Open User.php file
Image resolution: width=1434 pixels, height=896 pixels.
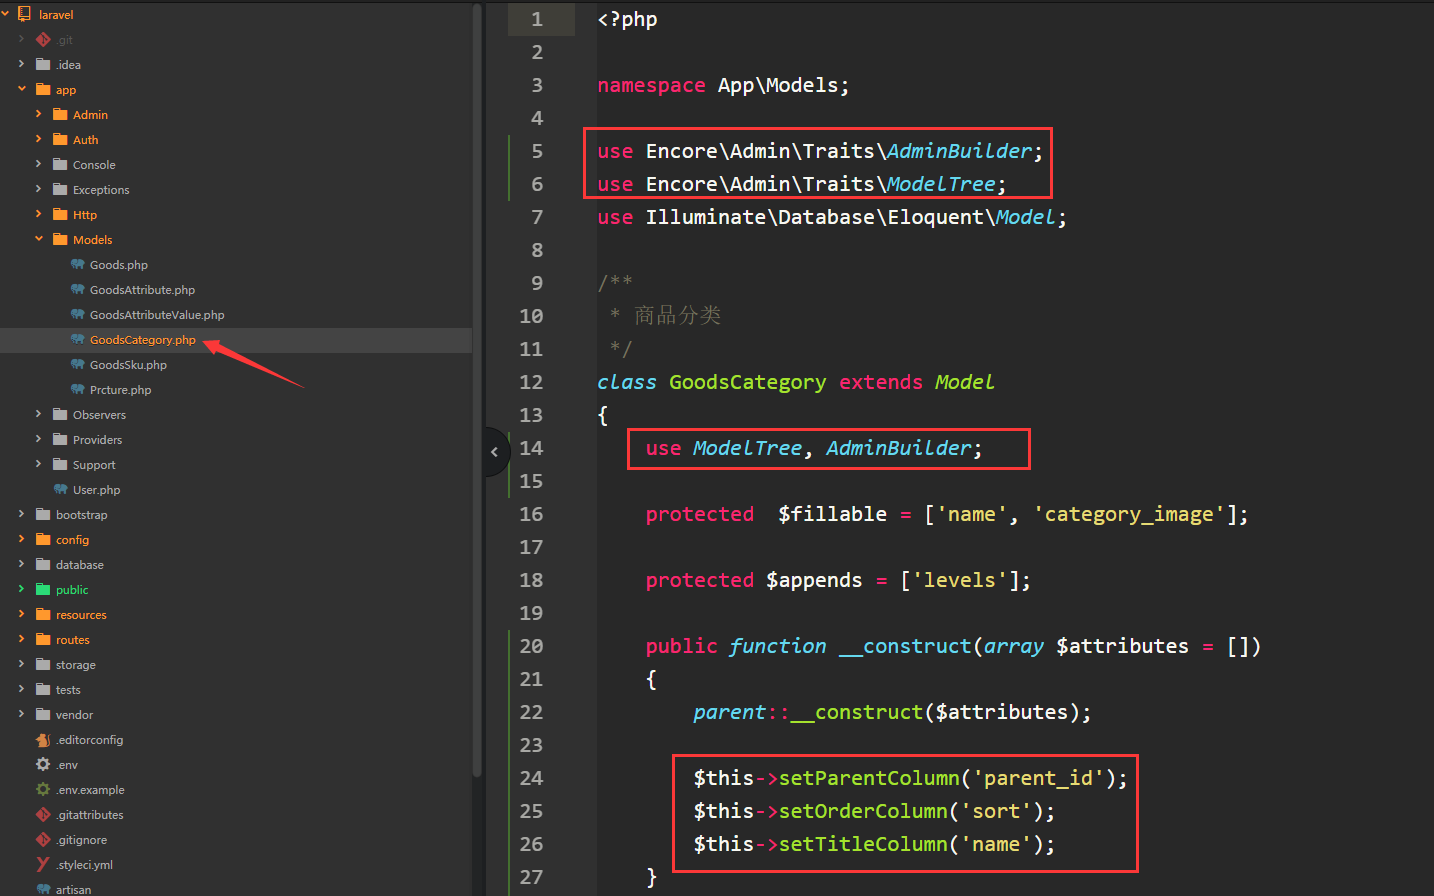[x=96, y=490]
